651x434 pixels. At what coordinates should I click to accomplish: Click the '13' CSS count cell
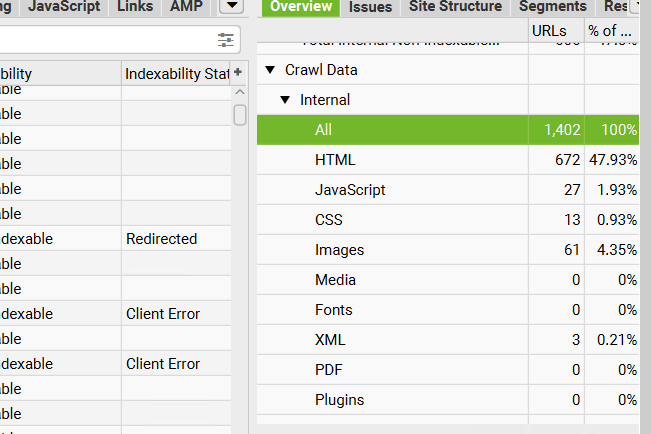click(x=556, y=220)
